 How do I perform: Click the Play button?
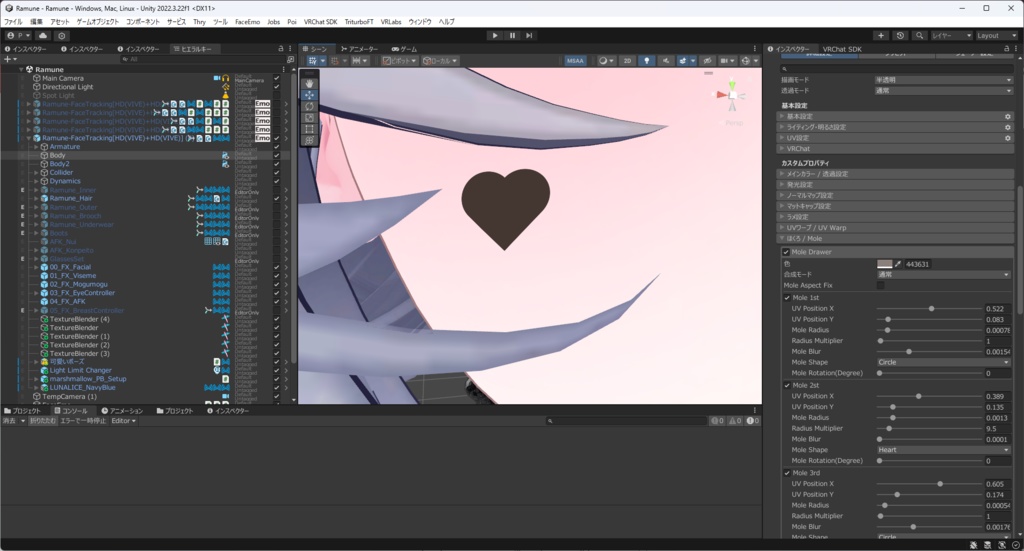pyautogui.click(x=495, y=35)
